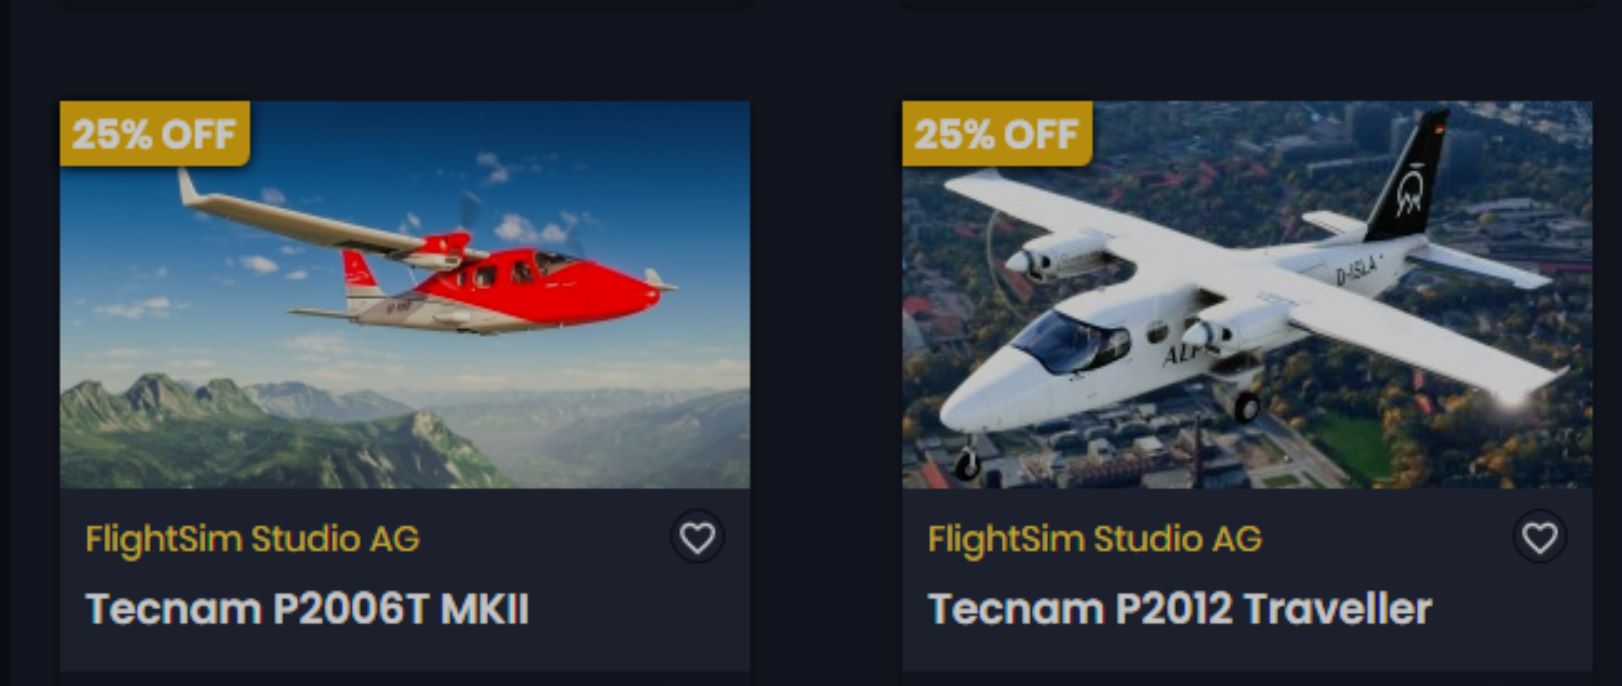Click the 25% OFF badge on P2006T image

point(154,133)
